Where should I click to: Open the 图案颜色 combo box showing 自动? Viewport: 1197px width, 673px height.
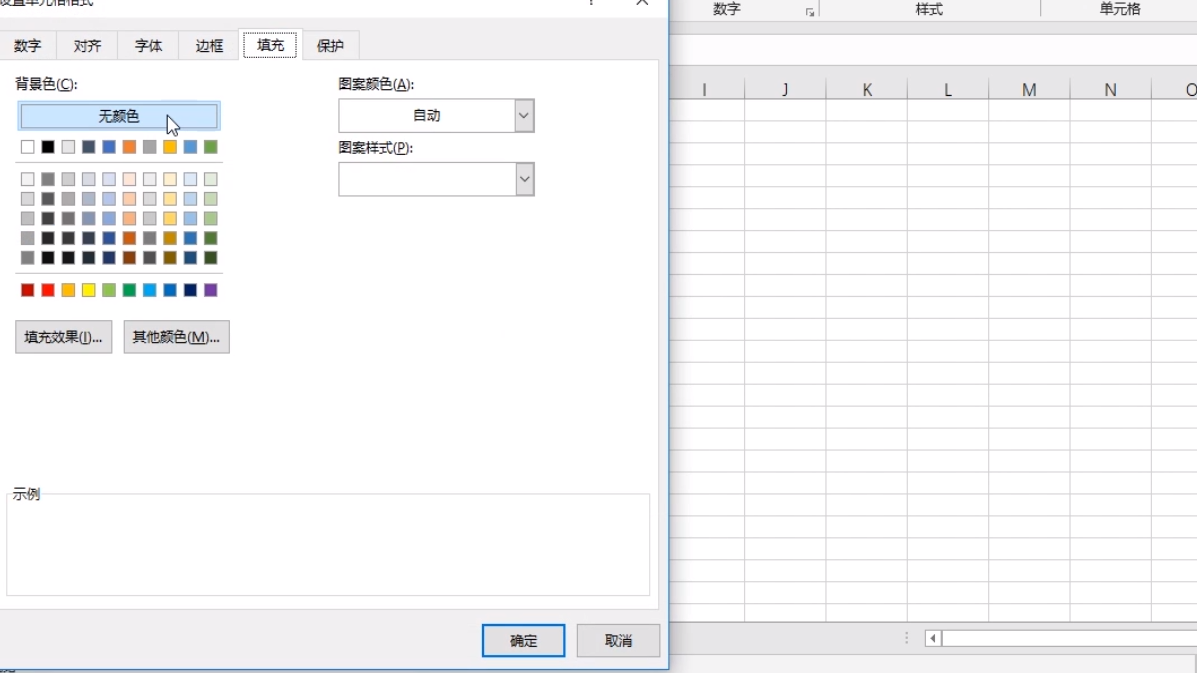point(427,116)
